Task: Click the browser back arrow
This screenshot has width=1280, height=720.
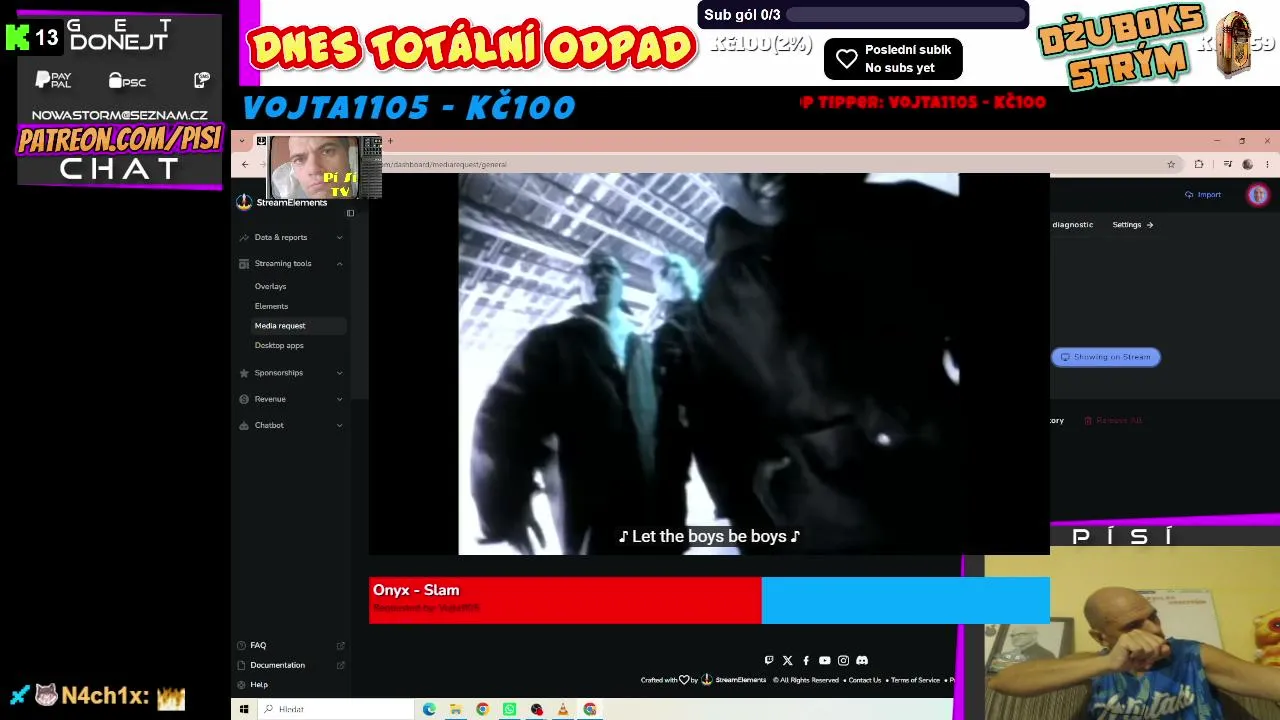Action: [x=245, y=164]
